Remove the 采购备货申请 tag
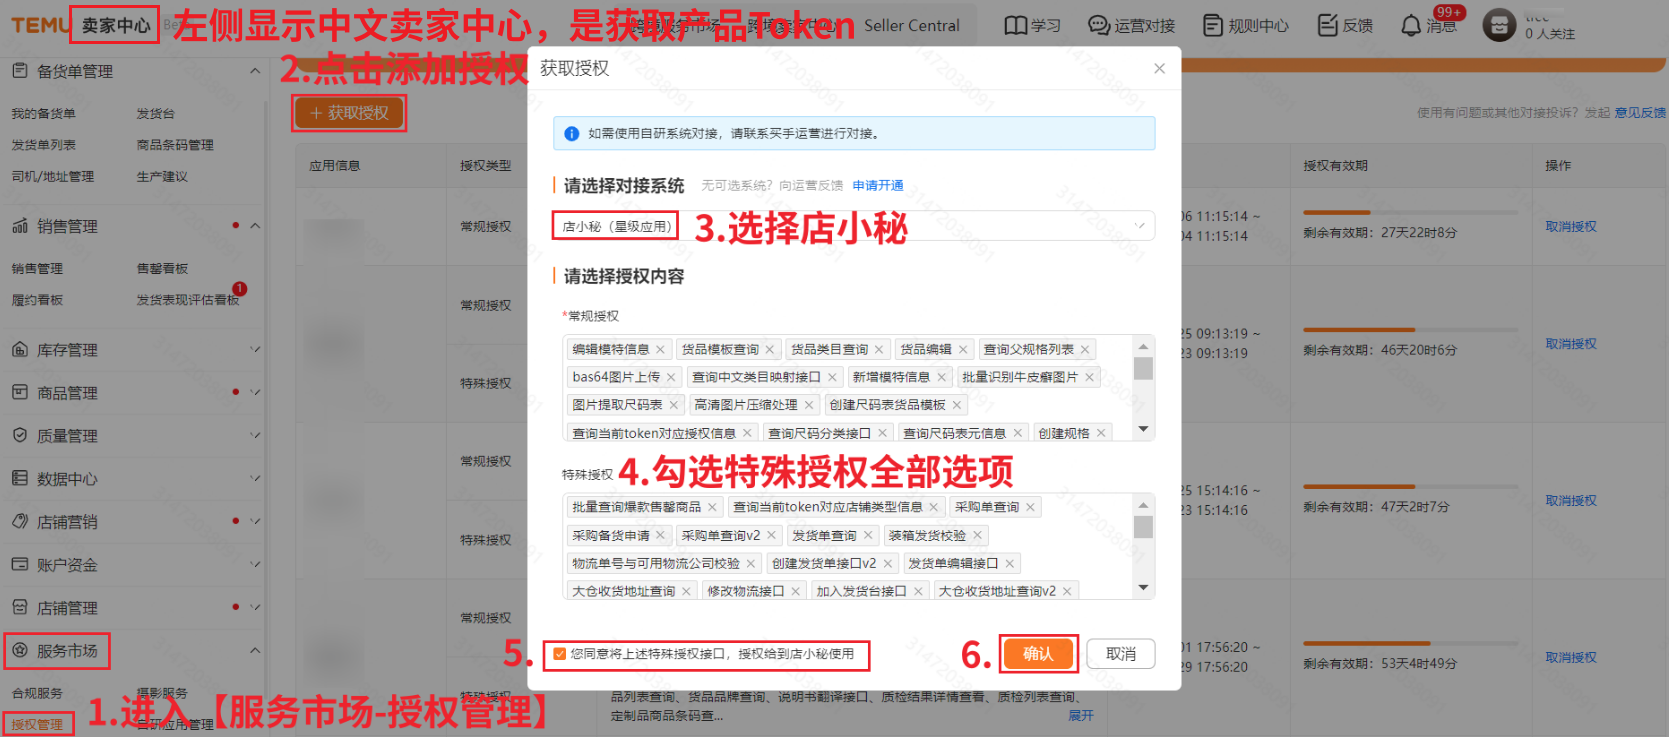The image size is (1669, 737). click(x=660, y=535)
